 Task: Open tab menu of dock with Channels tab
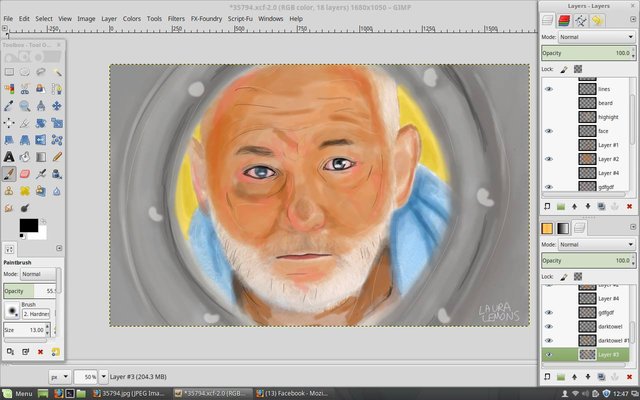click(x=633, y=20)
